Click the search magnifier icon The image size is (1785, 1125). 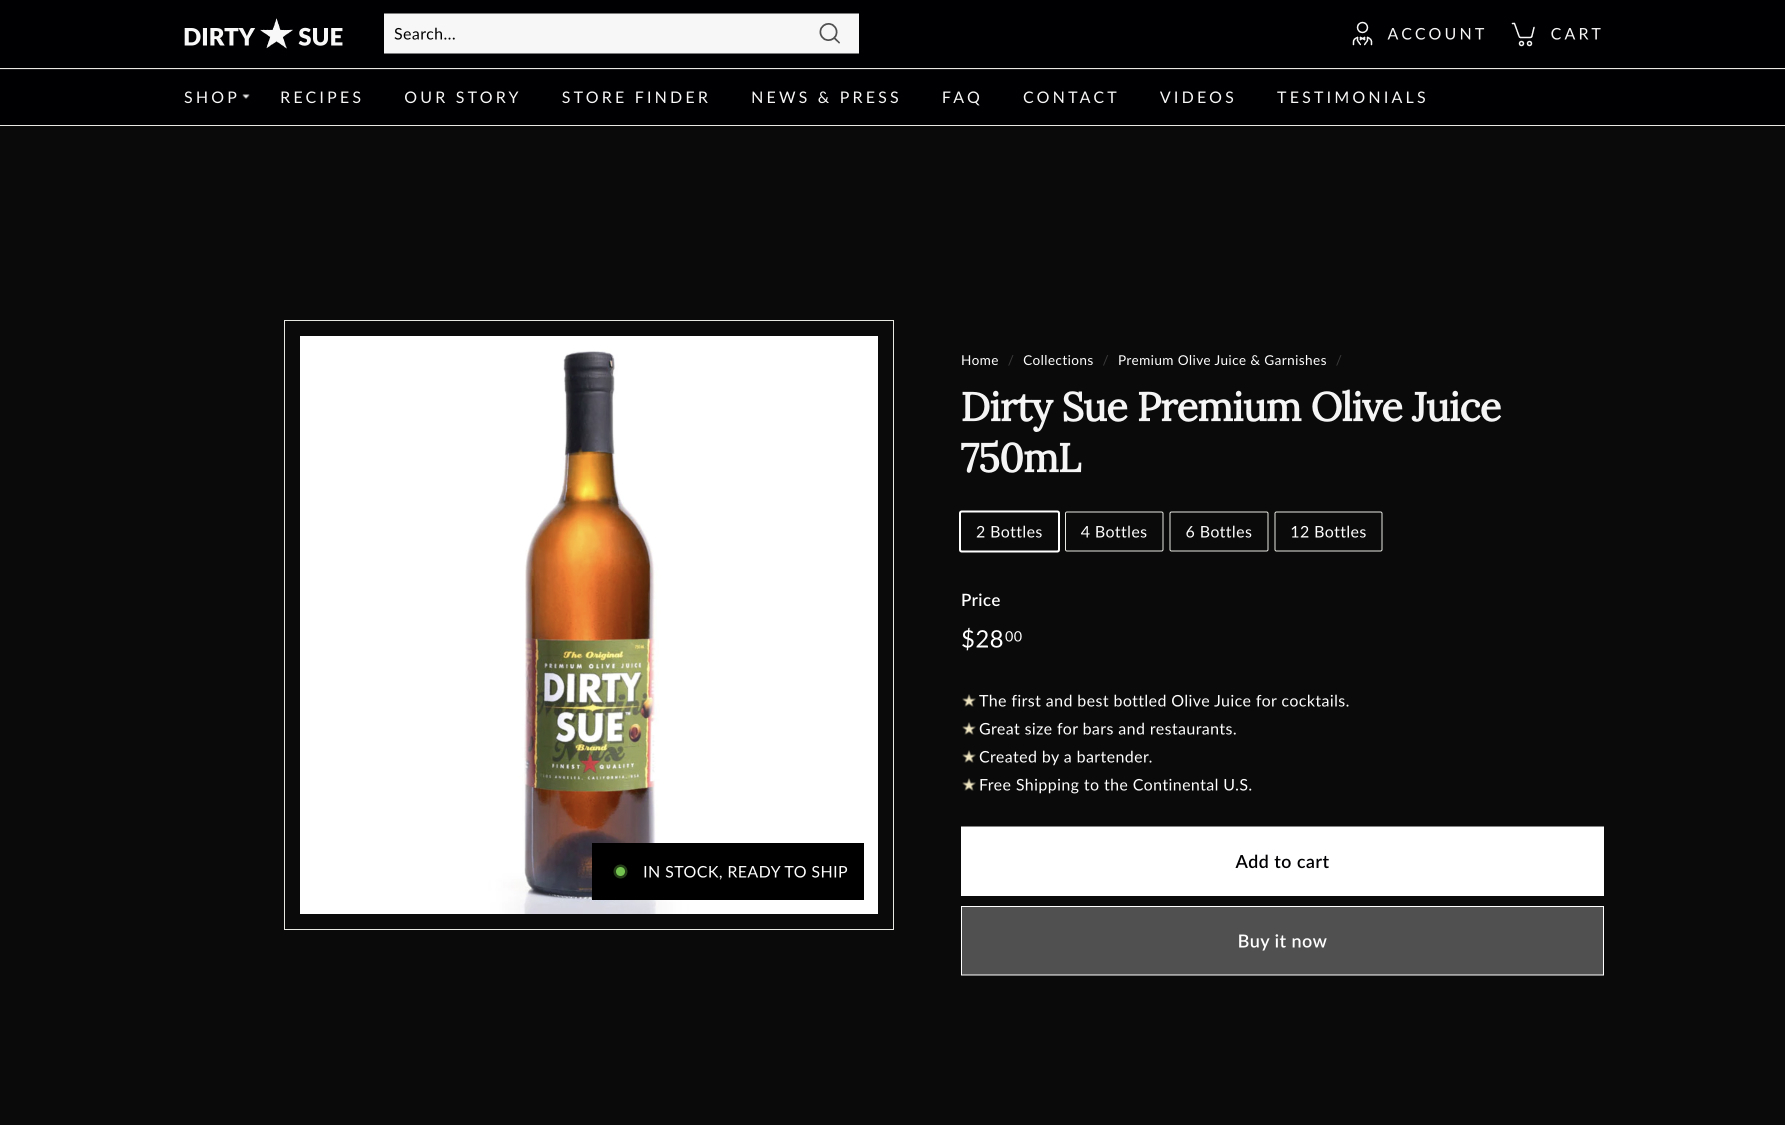(x=829, y=34)
